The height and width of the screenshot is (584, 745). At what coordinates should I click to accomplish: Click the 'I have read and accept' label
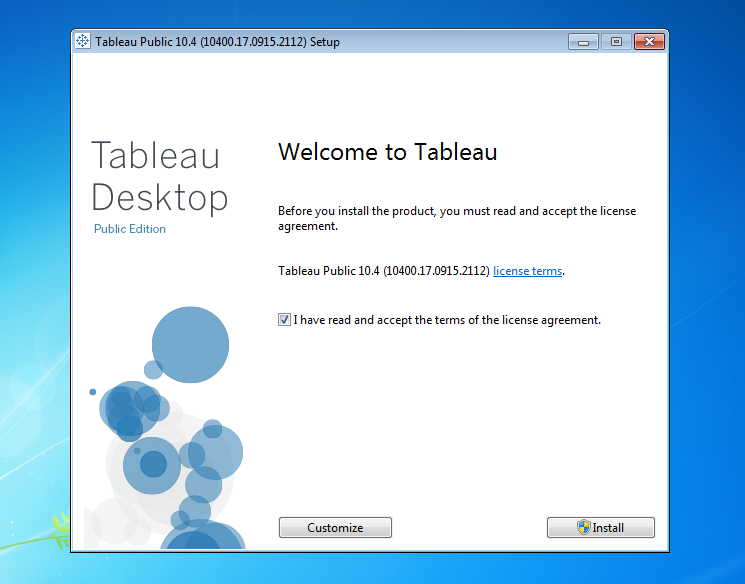point(447,320)
